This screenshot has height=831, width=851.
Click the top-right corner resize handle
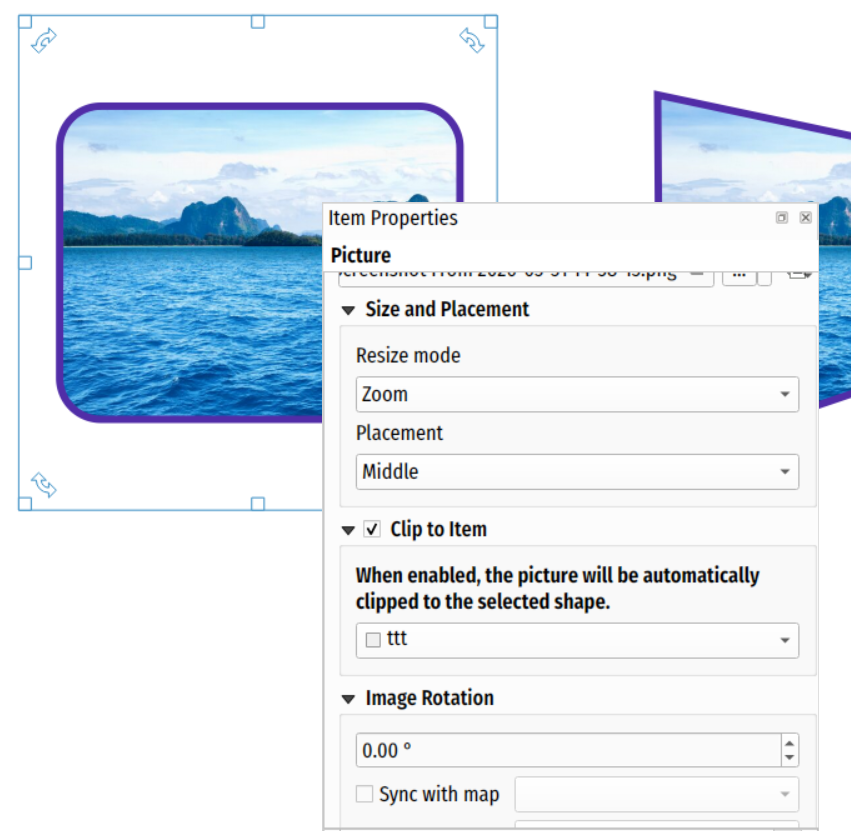click(x=491, y=22)
